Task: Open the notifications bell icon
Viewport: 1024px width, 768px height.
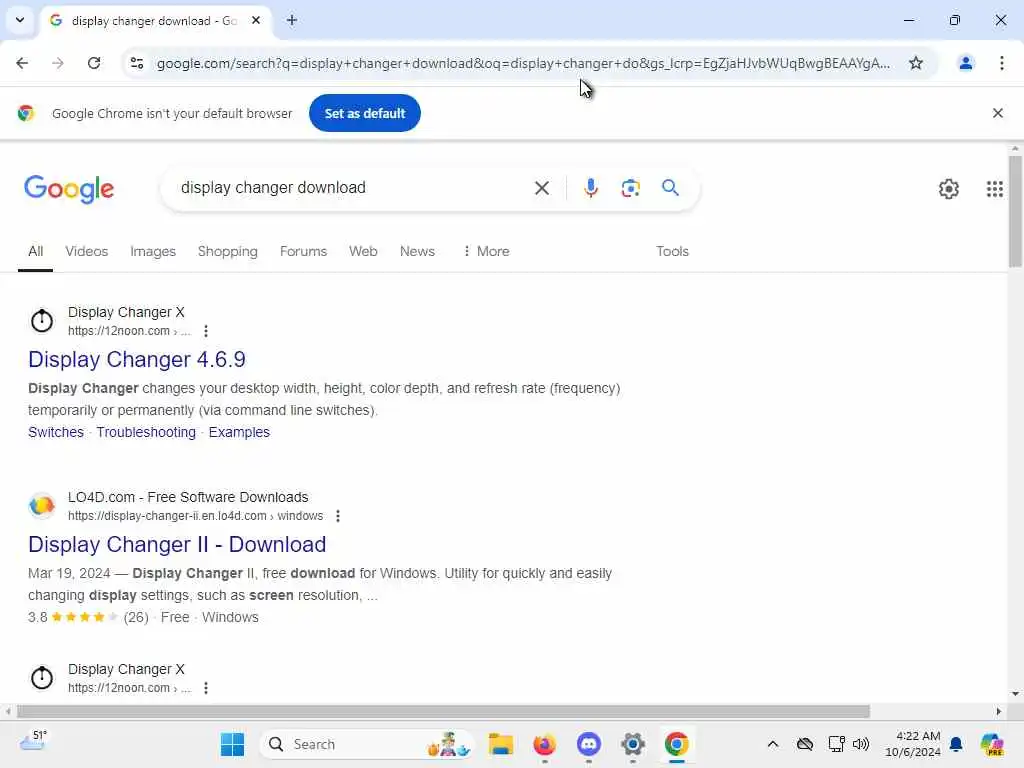Action: [955, 744]
